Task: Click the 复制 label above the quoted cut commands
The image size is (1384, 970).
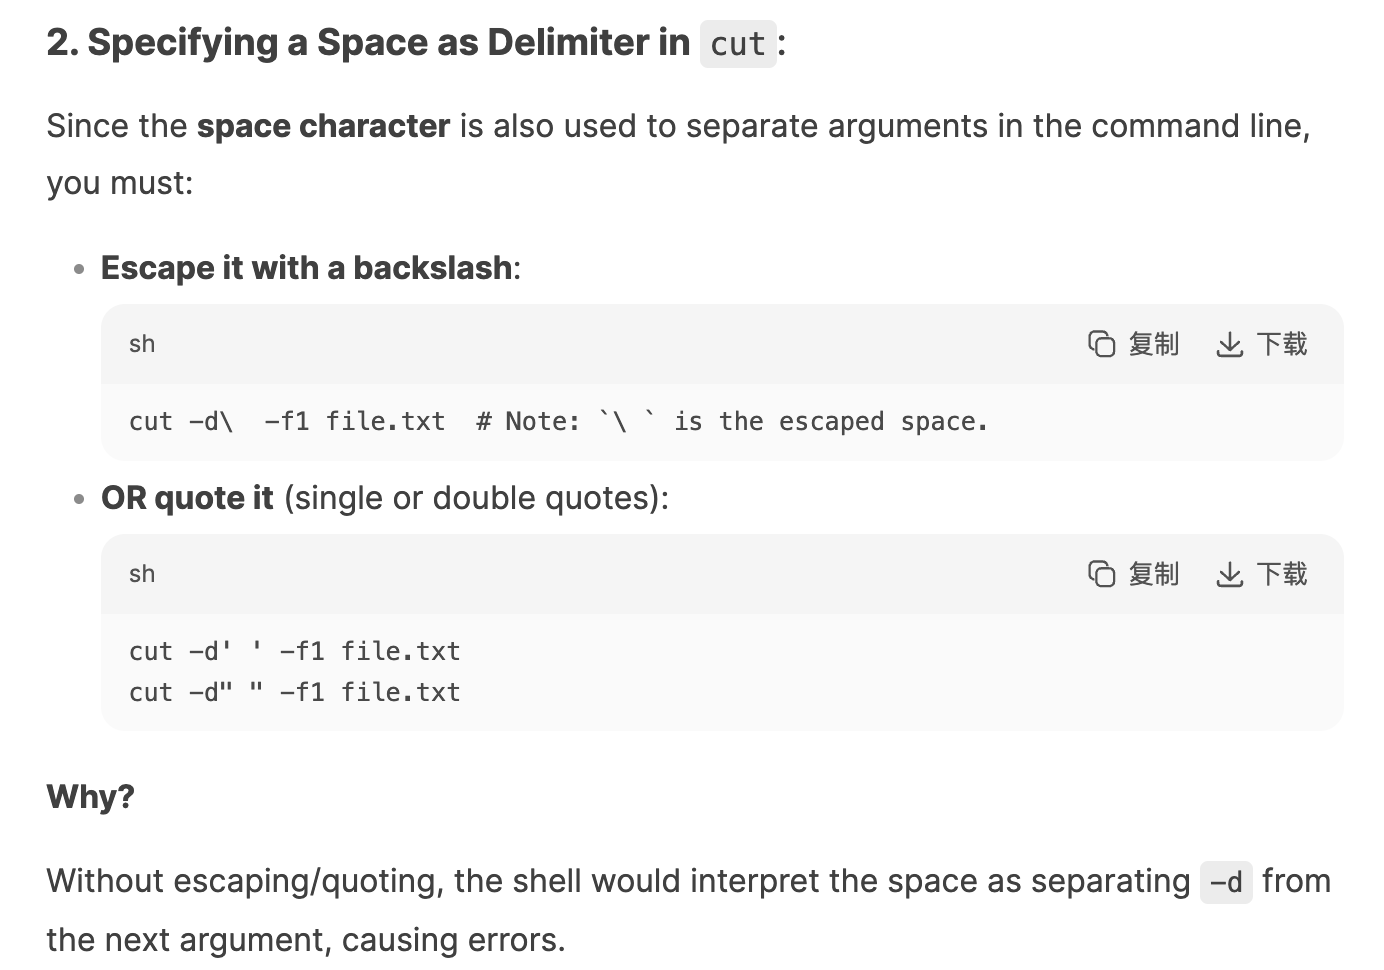Action: pyautogui.click(x=1154, y=574)
